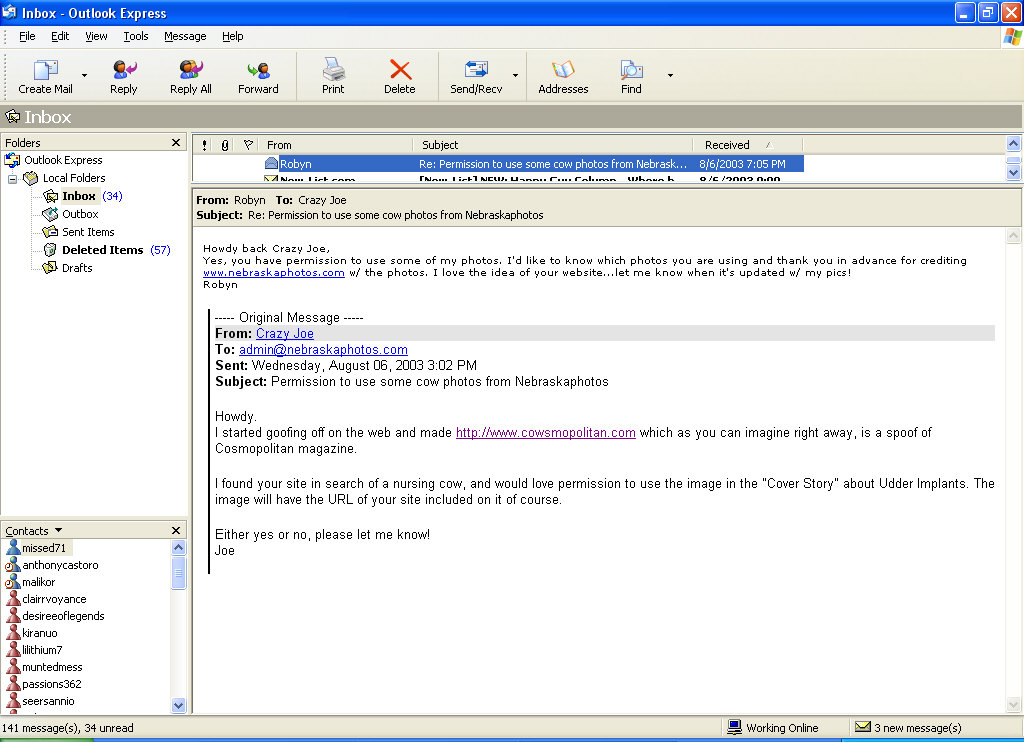Click the Find toolbar icon
Viewport: 1024px width, 742px height.
(631, 72)
